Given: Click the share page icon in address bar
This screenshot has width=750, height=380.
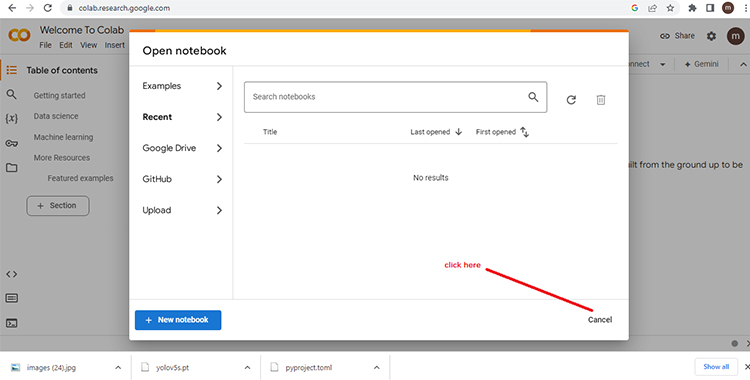Looking at the screenshot, I should pyautogui.click(x=652, y=8).
